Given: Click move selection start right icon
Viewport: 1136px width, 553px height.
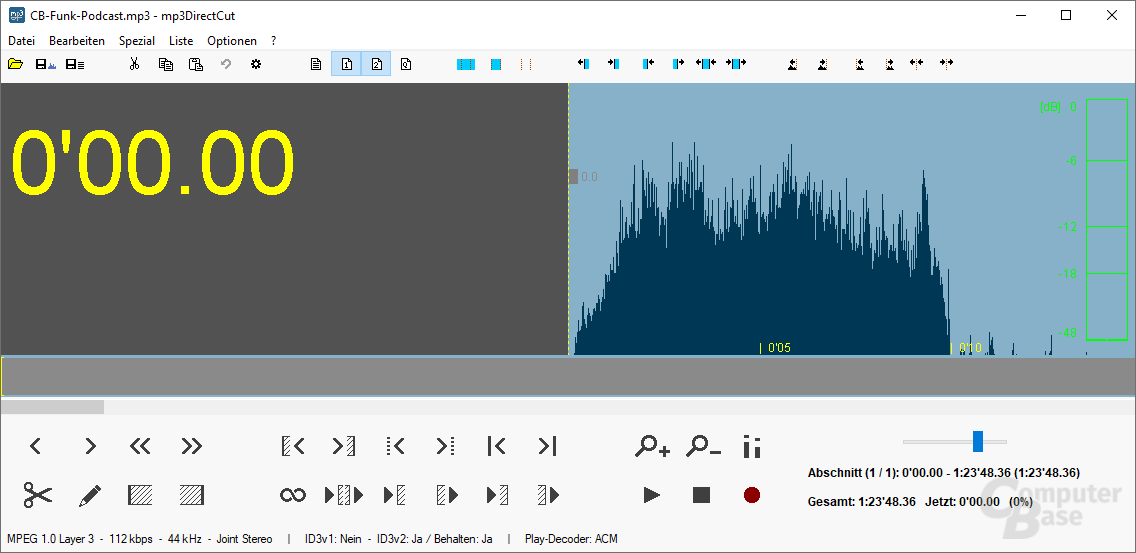Looking at the screenshot, I should tap(614, 64).
